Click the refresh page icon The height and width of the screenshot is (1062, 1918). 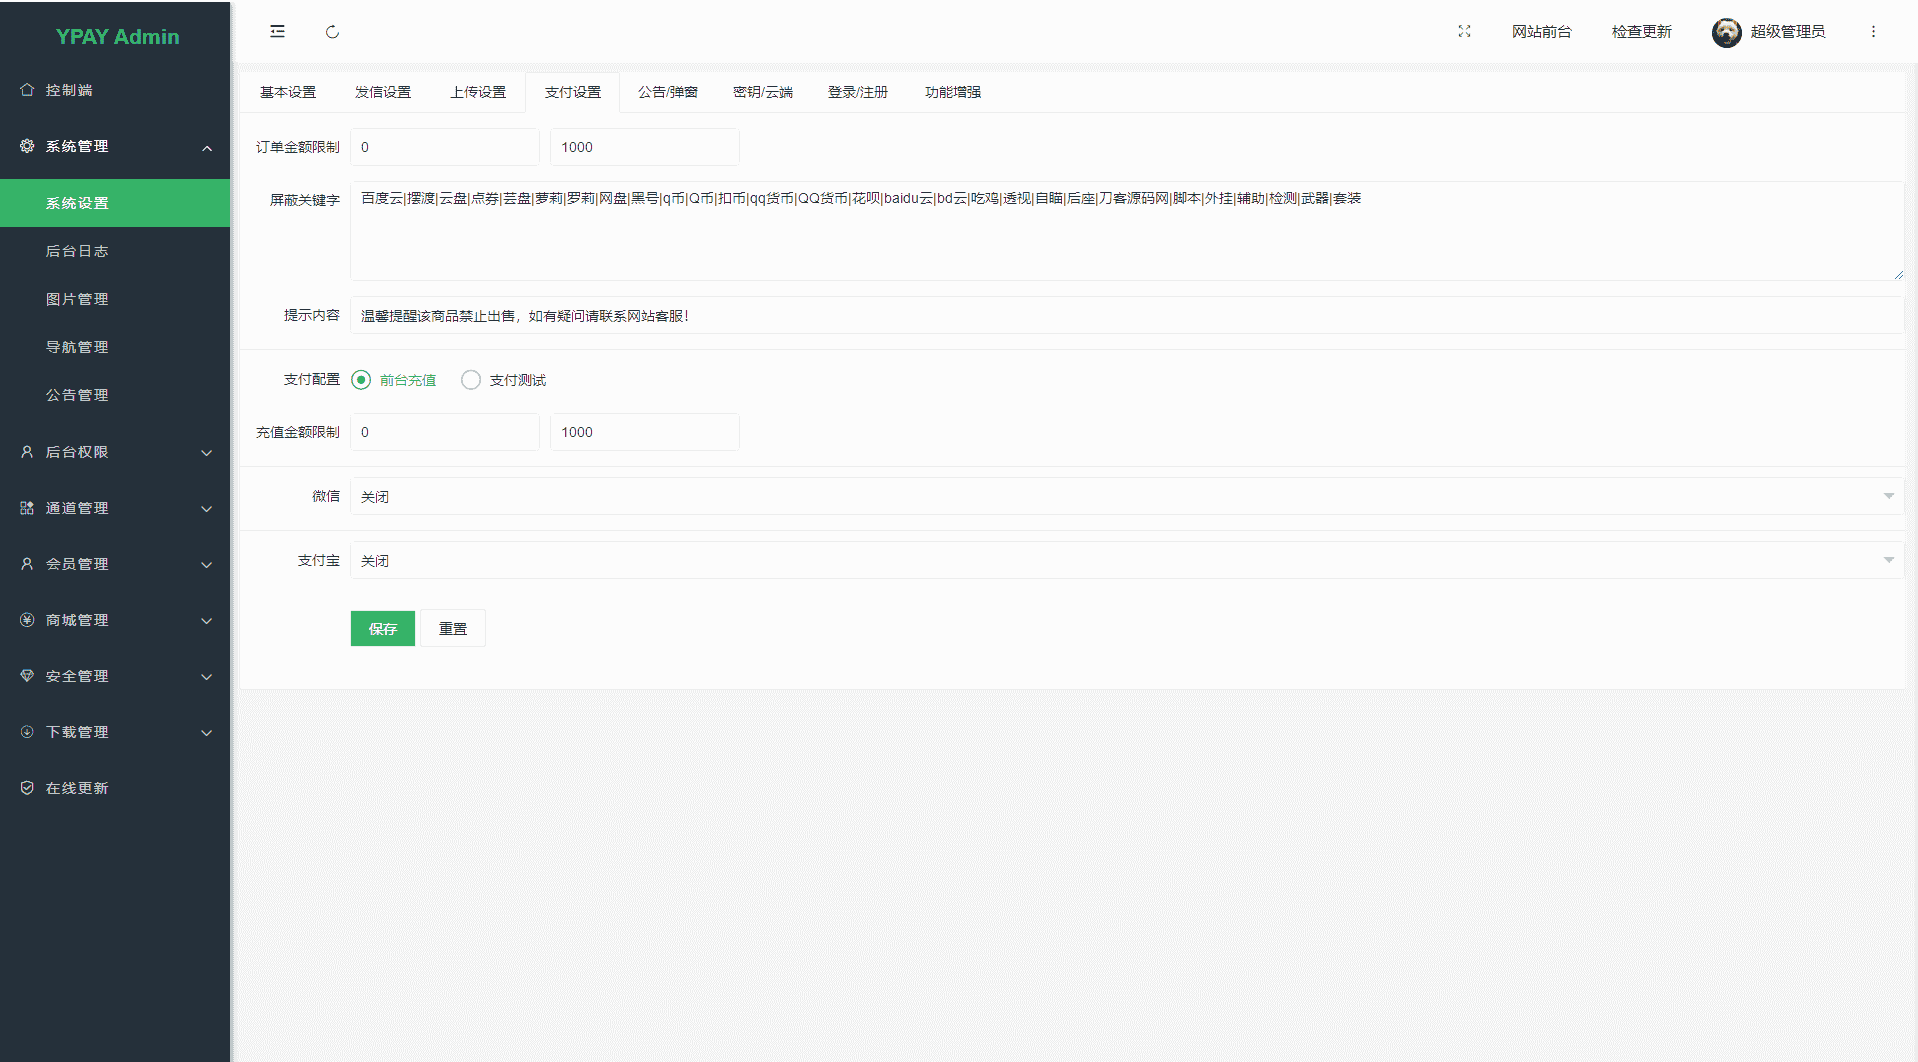[332, 32]
